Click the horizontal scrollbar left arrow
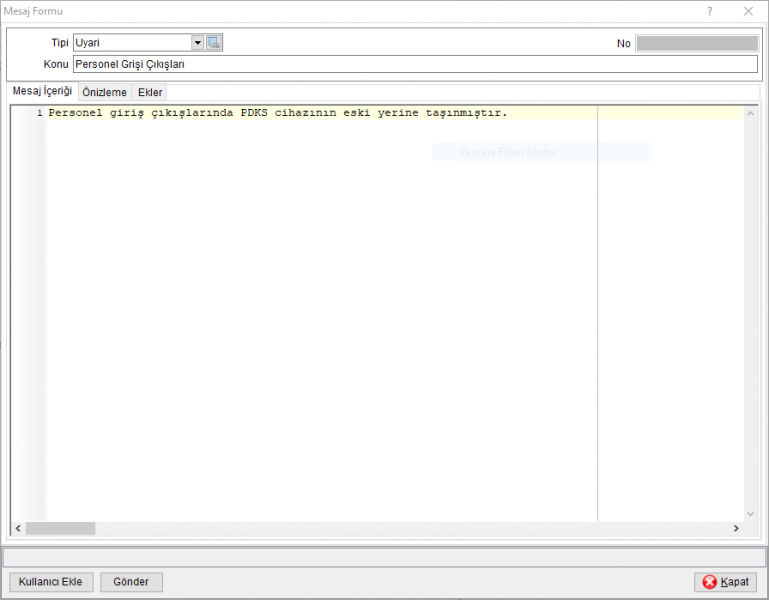This screenshot has width=769, height=600. point(18,528)
